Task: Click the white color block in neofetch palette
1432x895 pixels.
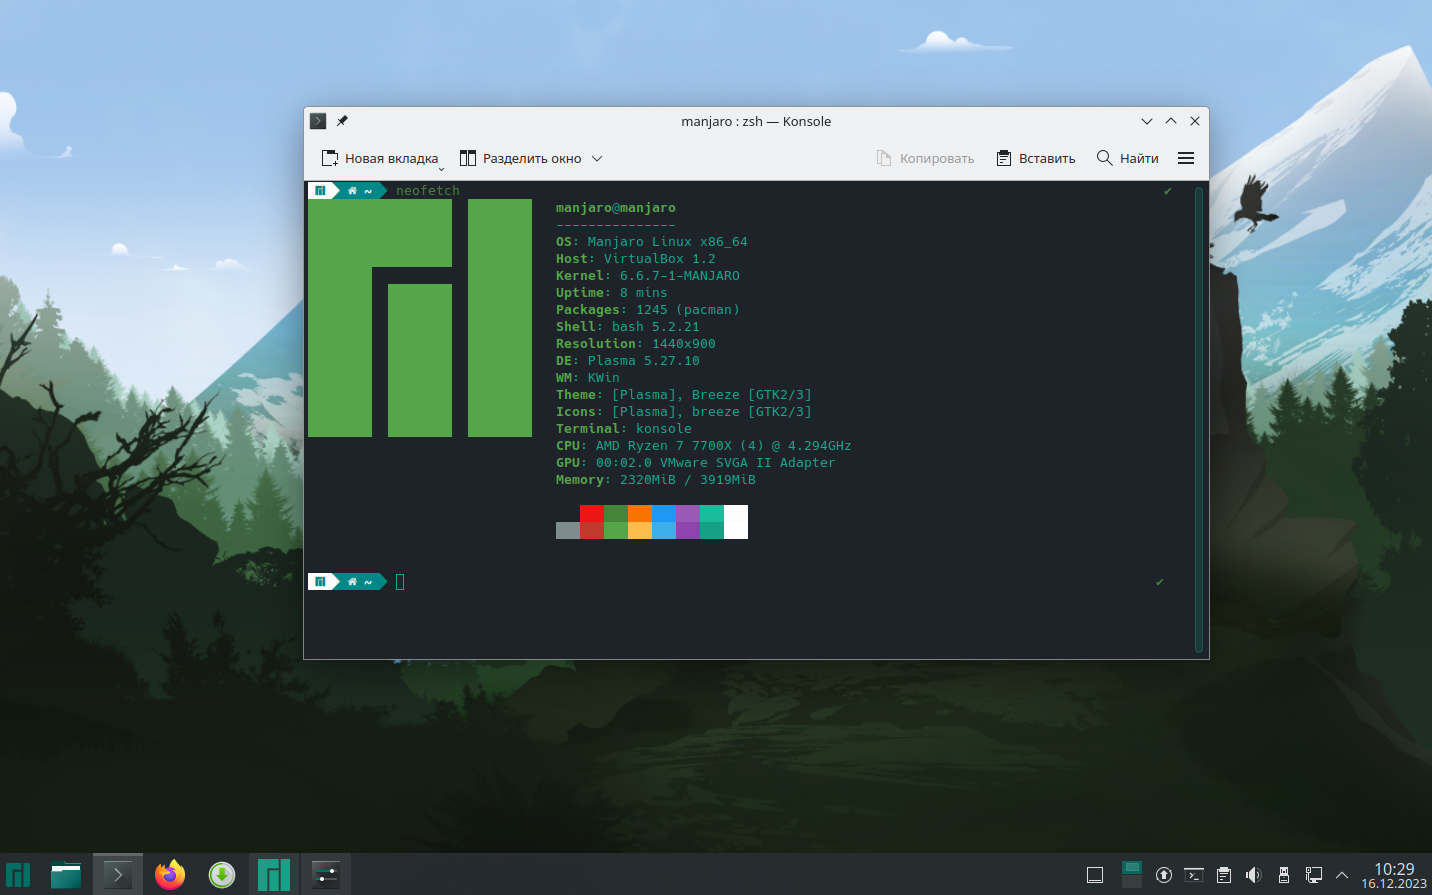Action: click(x=736, y=522)
